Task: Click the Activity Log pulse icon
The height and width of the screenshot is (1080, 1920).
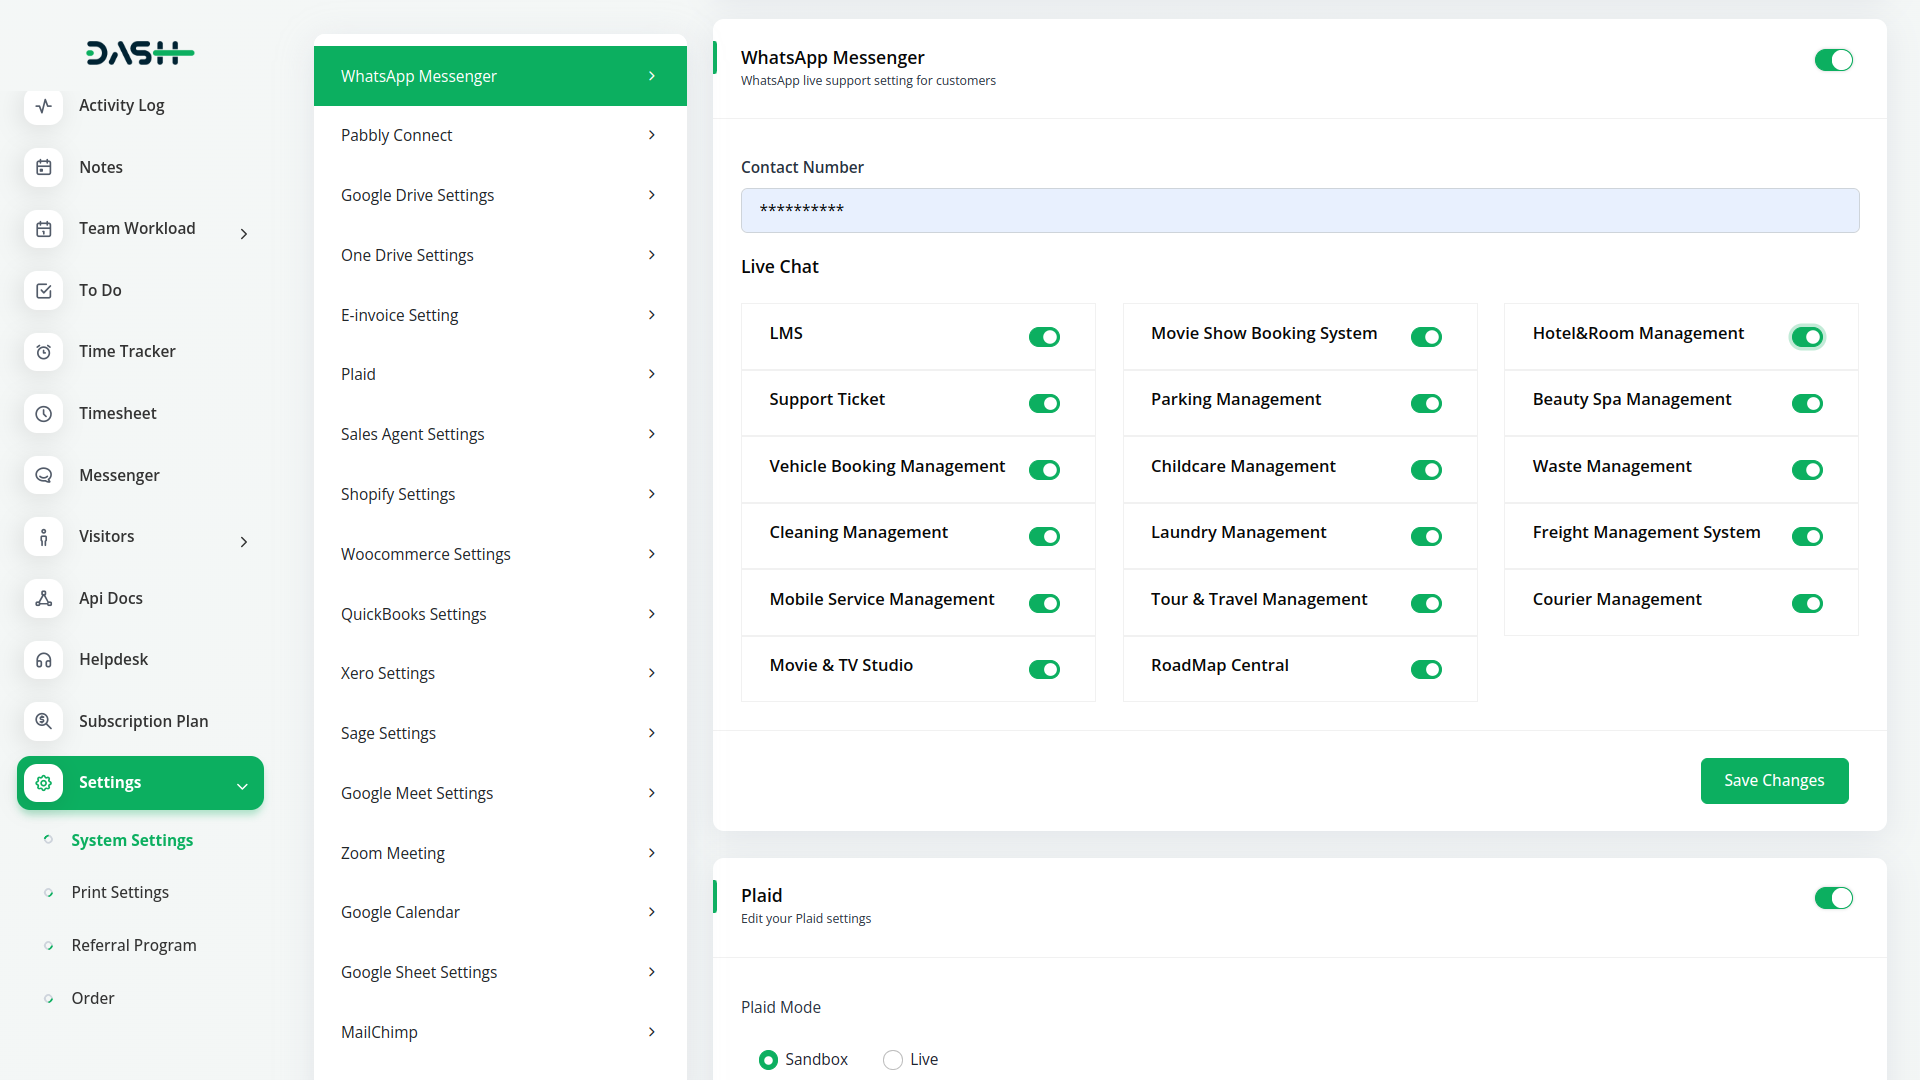Action: (x=43, y=106)
